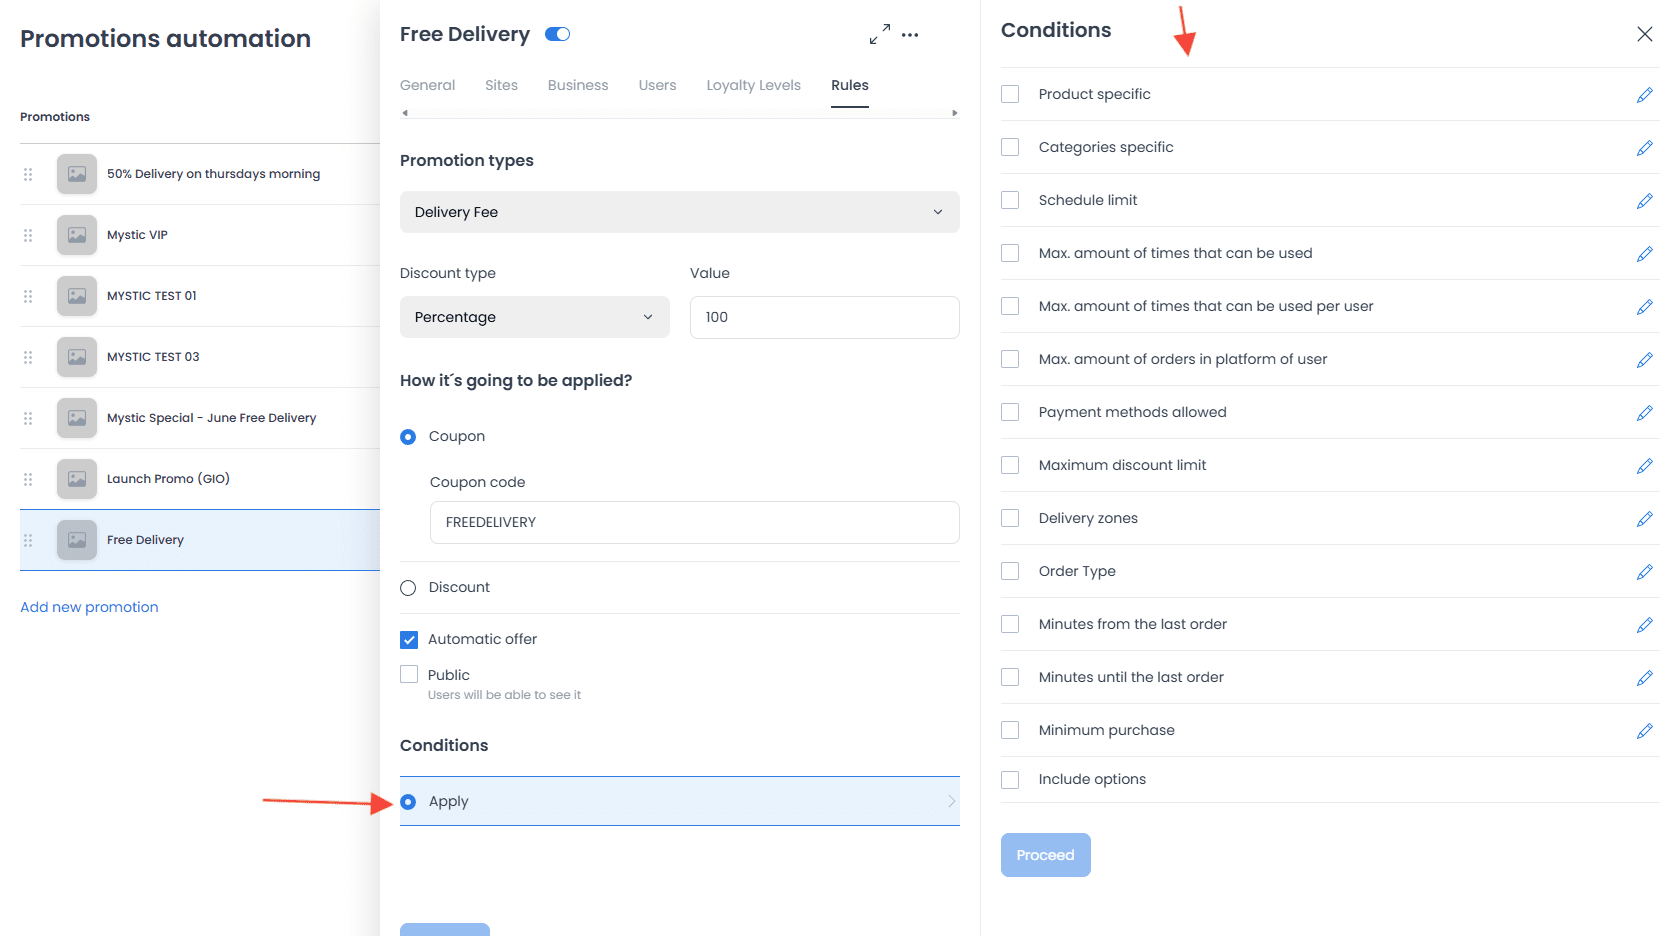Expand Free Delivery panel to fullscreen
The width and height of the screenshot is (1678, 936).
click(879, 34)
